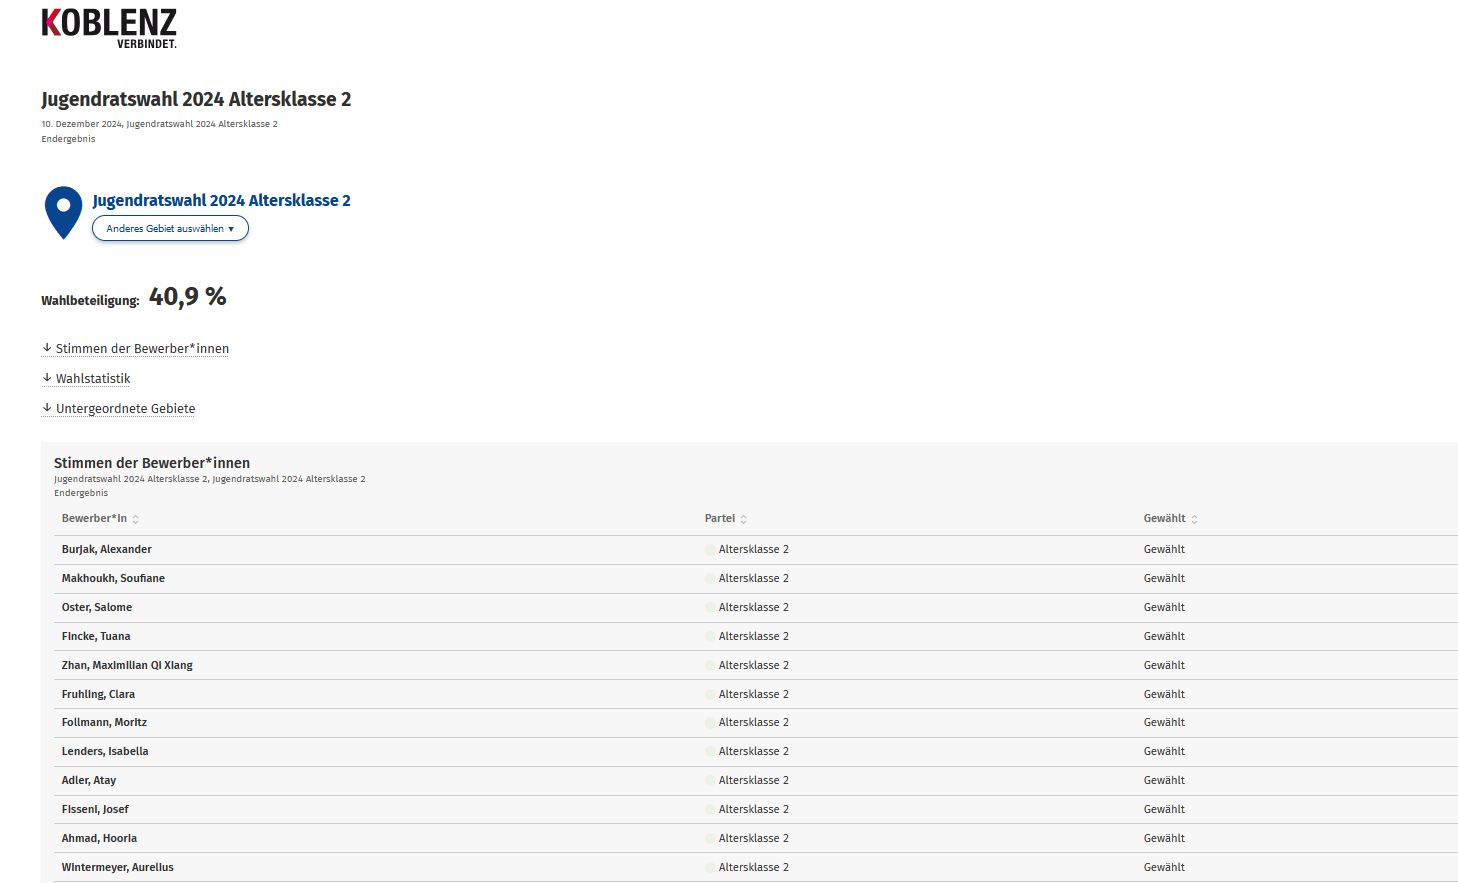This screenshot has height=883, width=1458.
Task: Select the row for Makhoukh, Soufiane
Action: pos(113,578)
